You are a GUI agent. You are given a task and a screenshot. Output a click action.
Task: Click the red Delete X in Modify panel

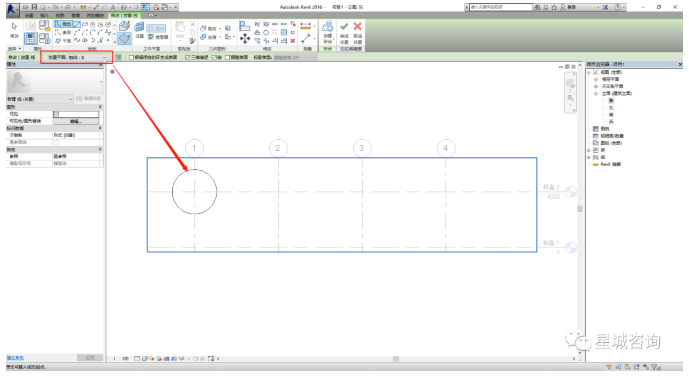point(293,41)
